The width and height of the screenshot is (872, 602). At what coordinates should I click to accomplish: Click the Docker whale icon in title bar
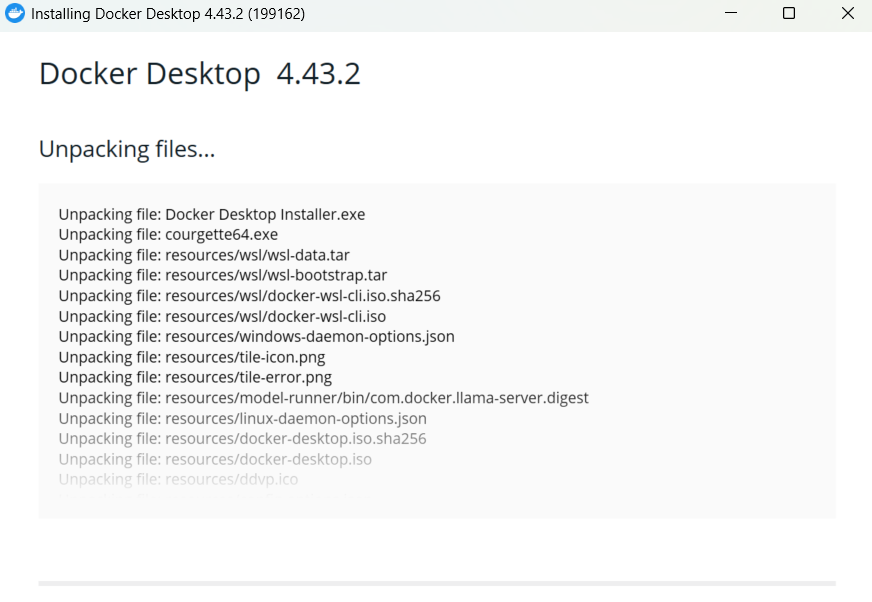[15, 13]
